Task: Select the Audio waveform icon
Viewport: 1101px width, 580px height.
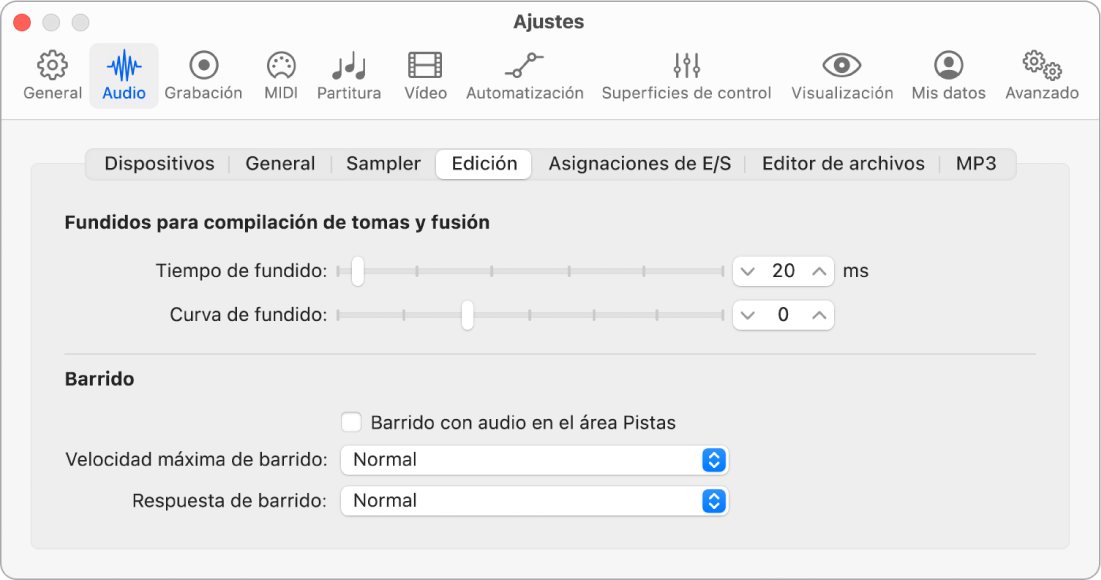Action: (124, 66)
